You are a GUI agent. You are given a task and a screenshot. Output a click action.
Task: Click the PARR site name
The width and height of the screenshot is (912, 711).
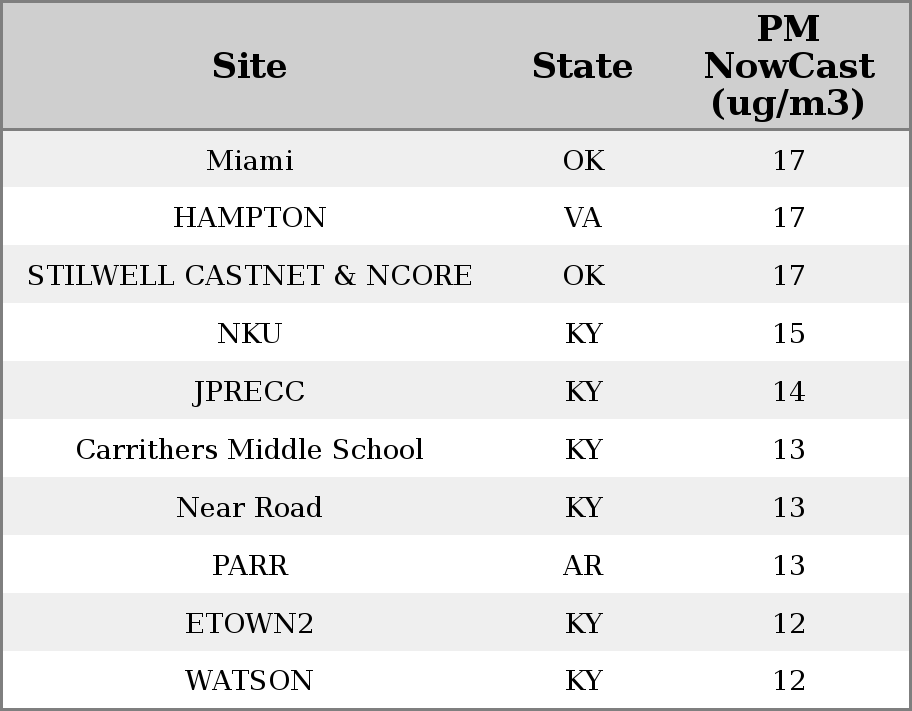[x=250, y=566]
